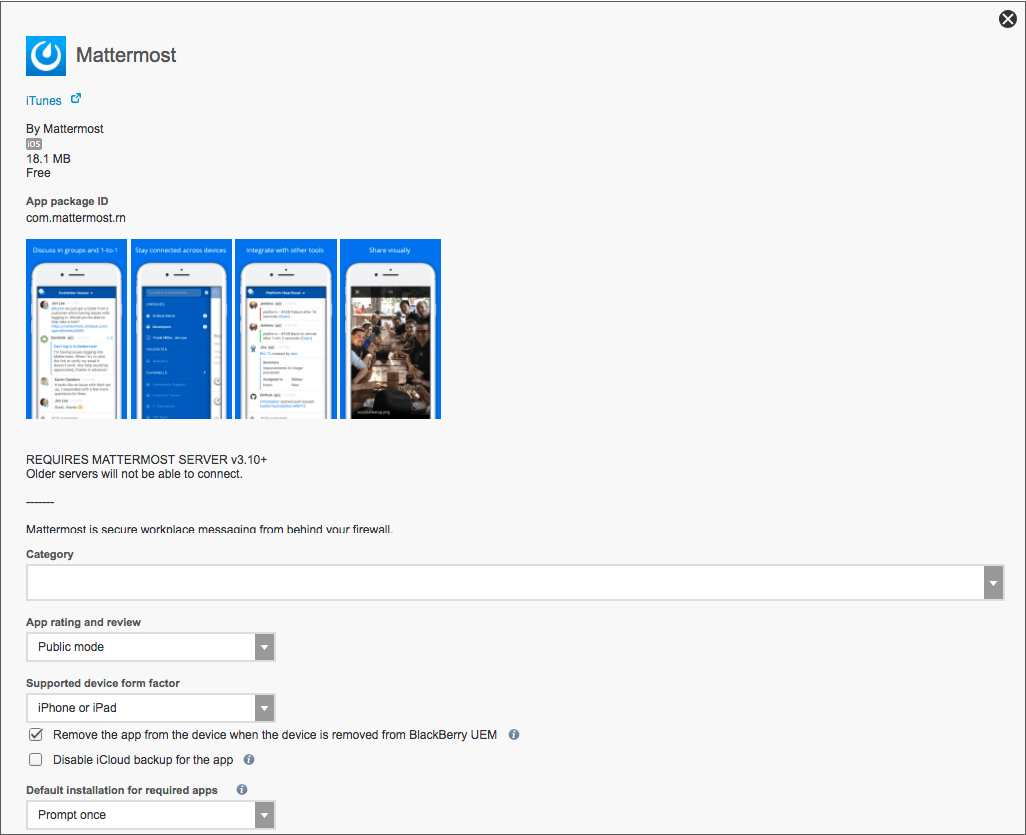Click the Mattermost app logo icon
Viewport: 1026px width, 835px height.
pyautogui.click(x=46, y=56)
